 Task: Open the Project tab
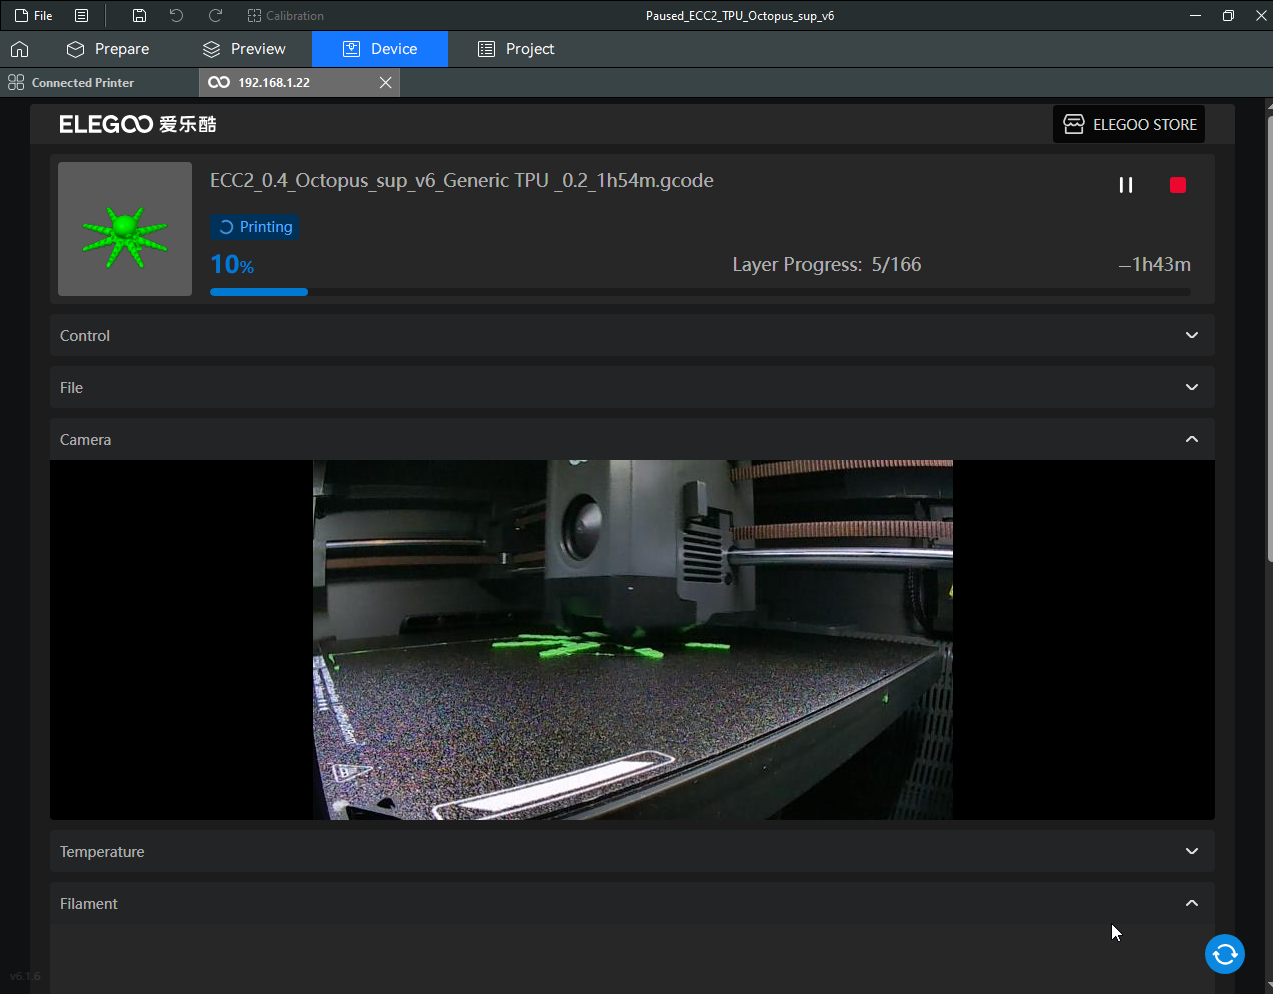point(516,49)
